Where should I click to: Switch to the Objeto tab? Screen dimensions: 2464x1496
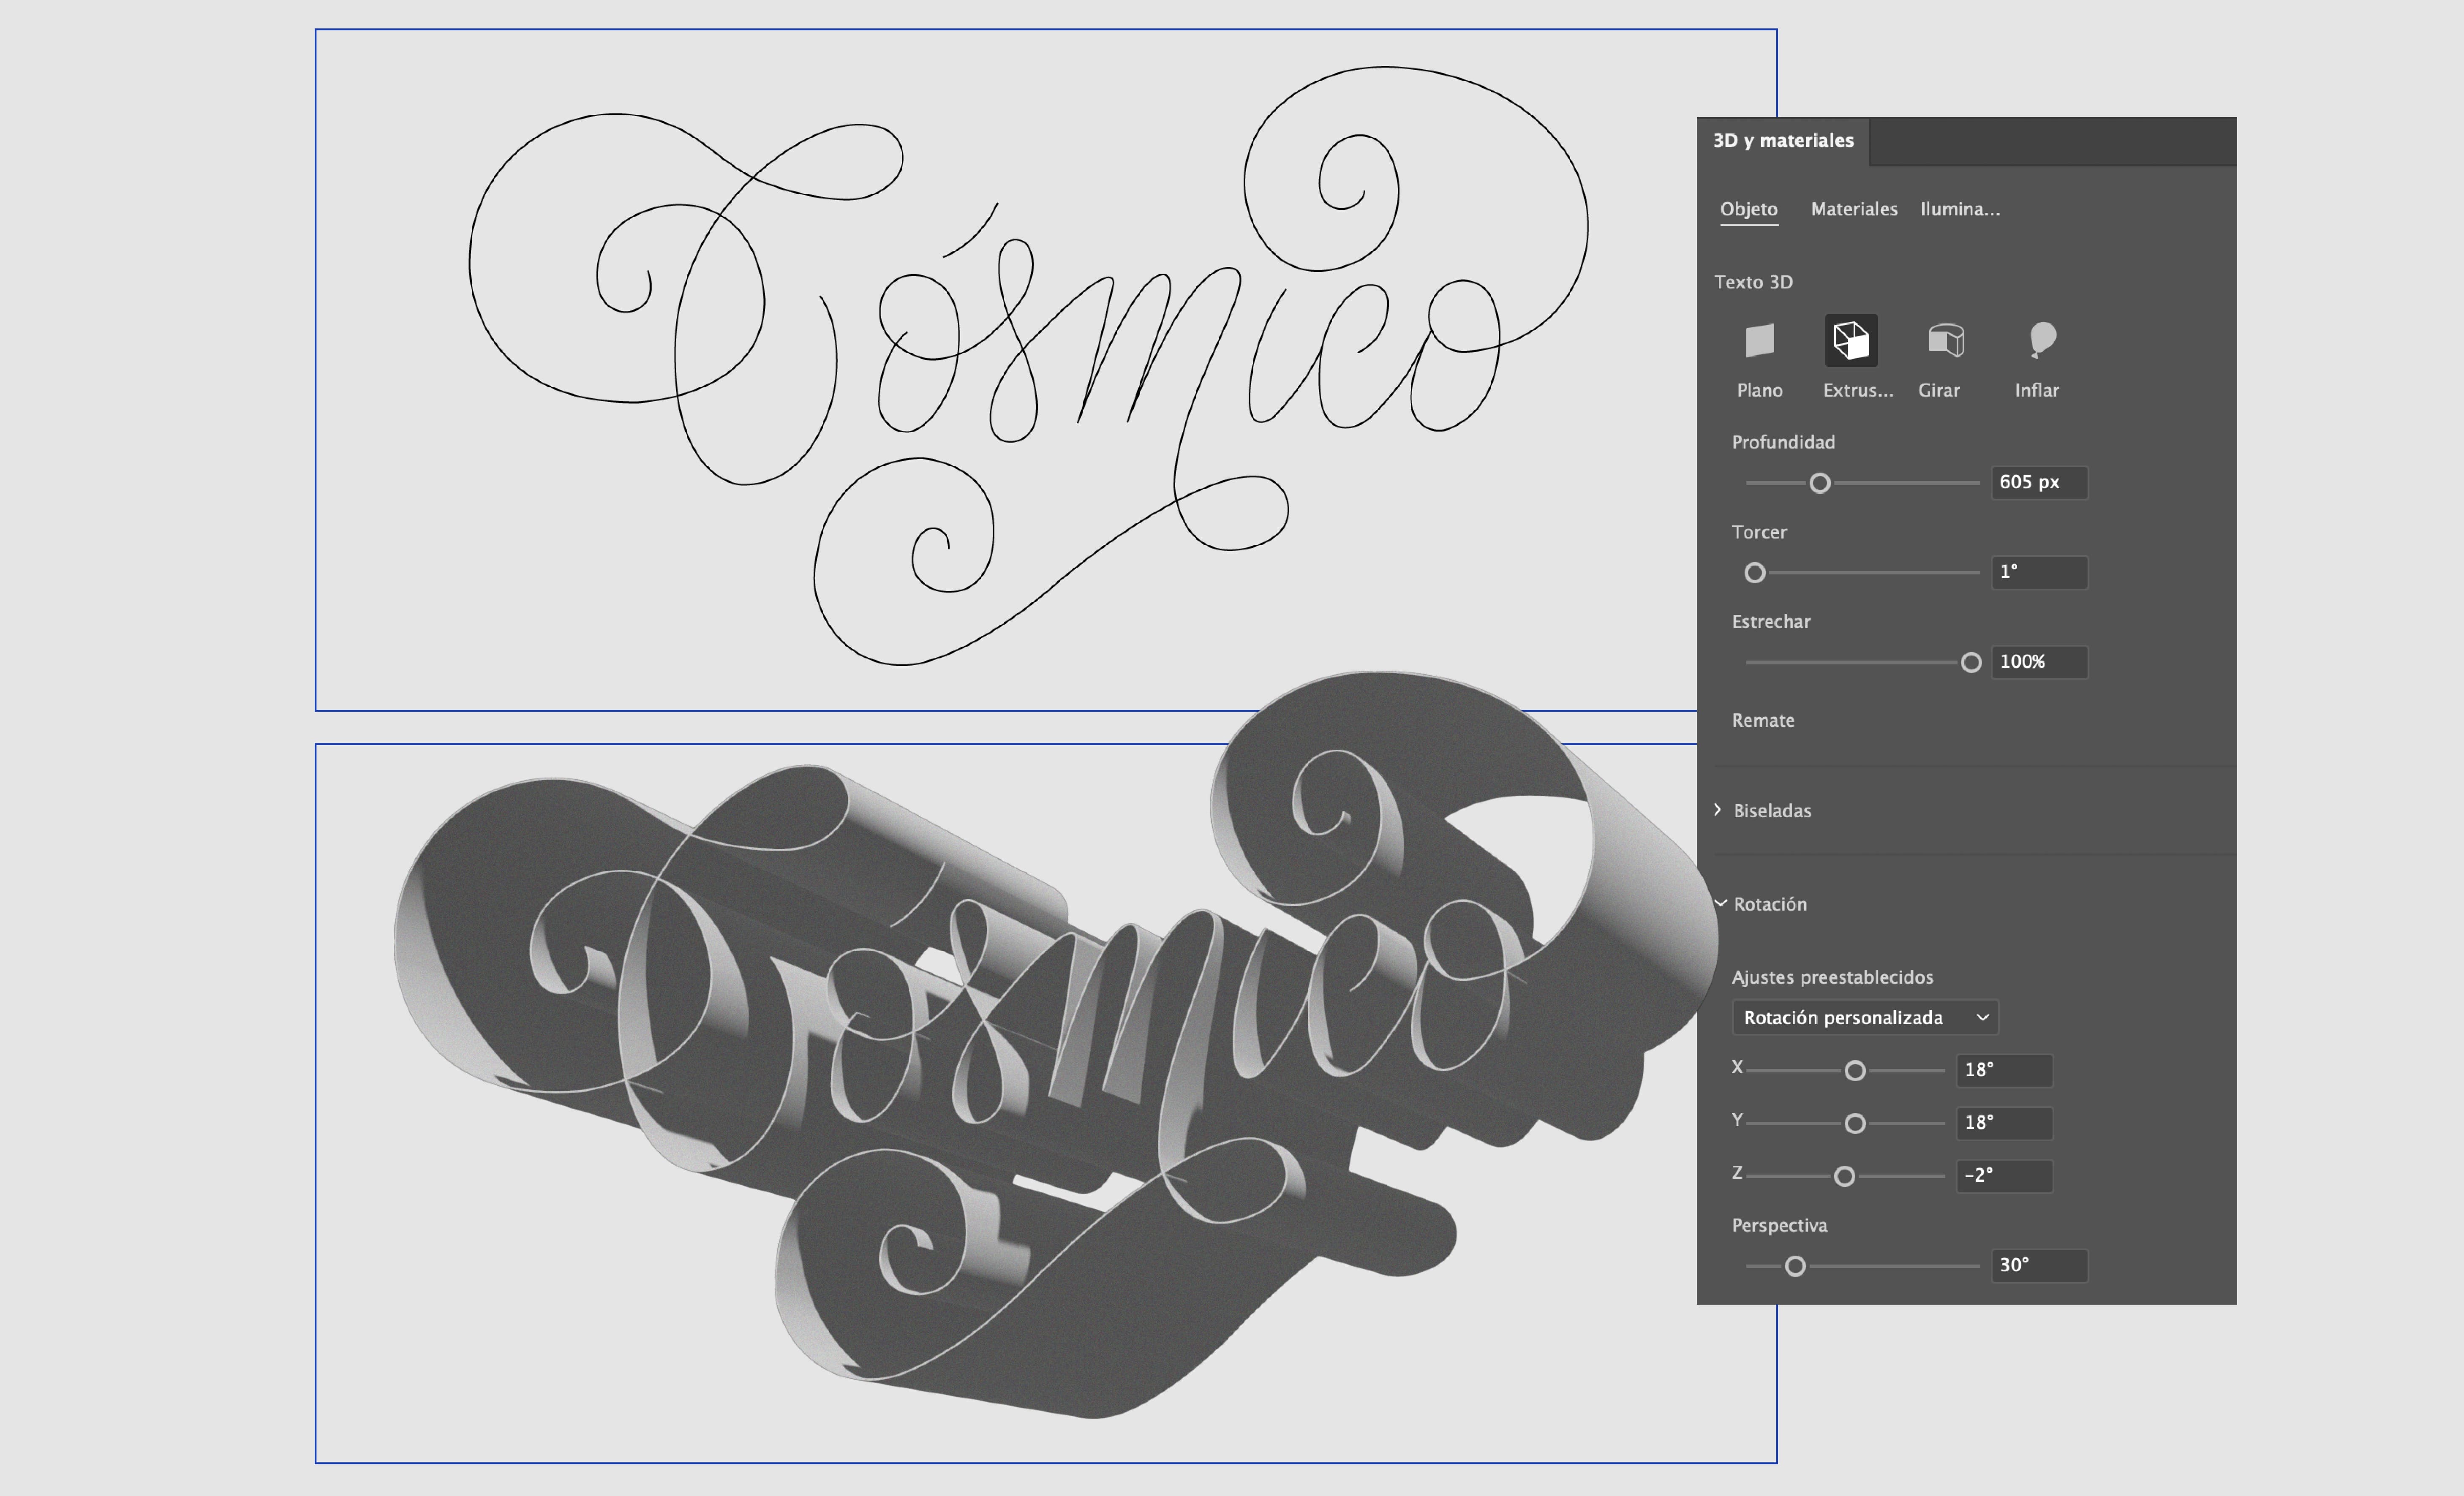tap(1748, 209)
